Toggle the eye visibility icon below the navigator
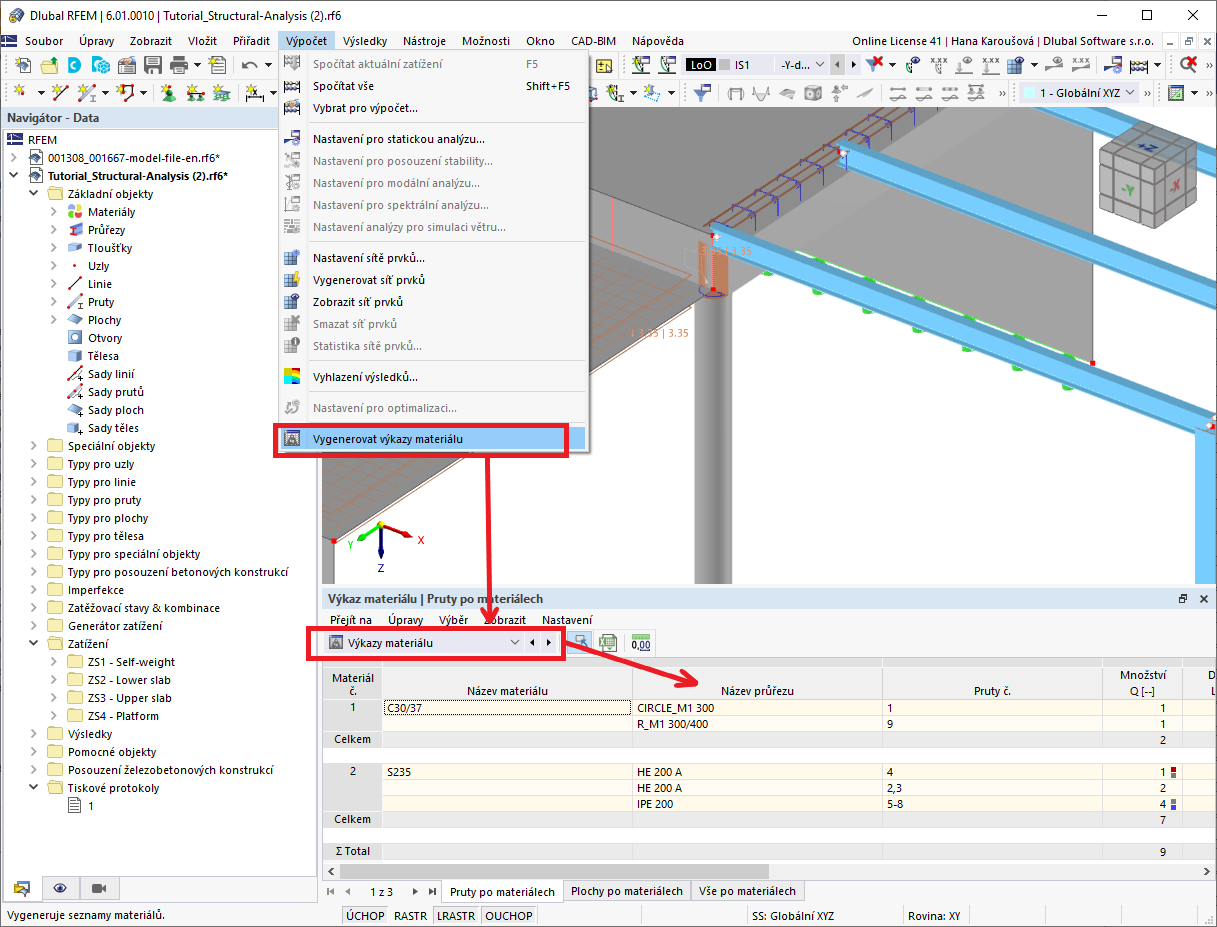Screen dimensions: 1217x927 pyautogui.click(x=60, y=889)
